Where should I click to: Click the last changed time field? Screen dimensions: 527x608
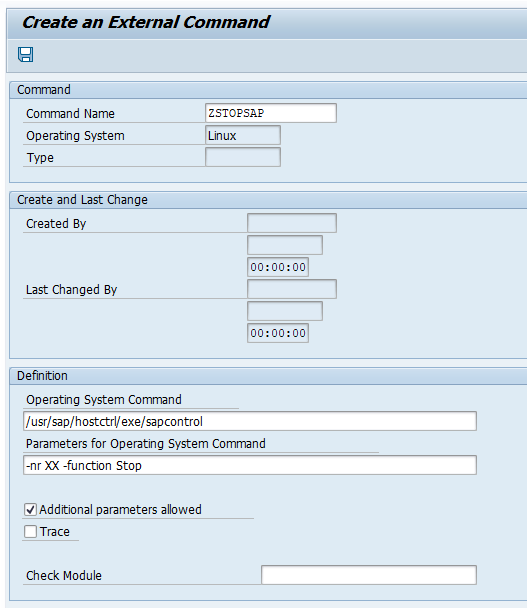pos(278,333)
